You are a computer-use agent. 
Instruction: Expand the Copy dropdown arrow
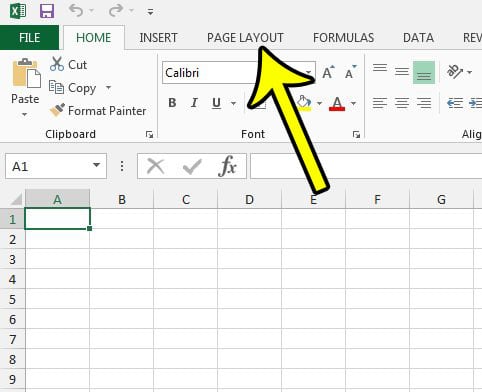coord(108,88)
